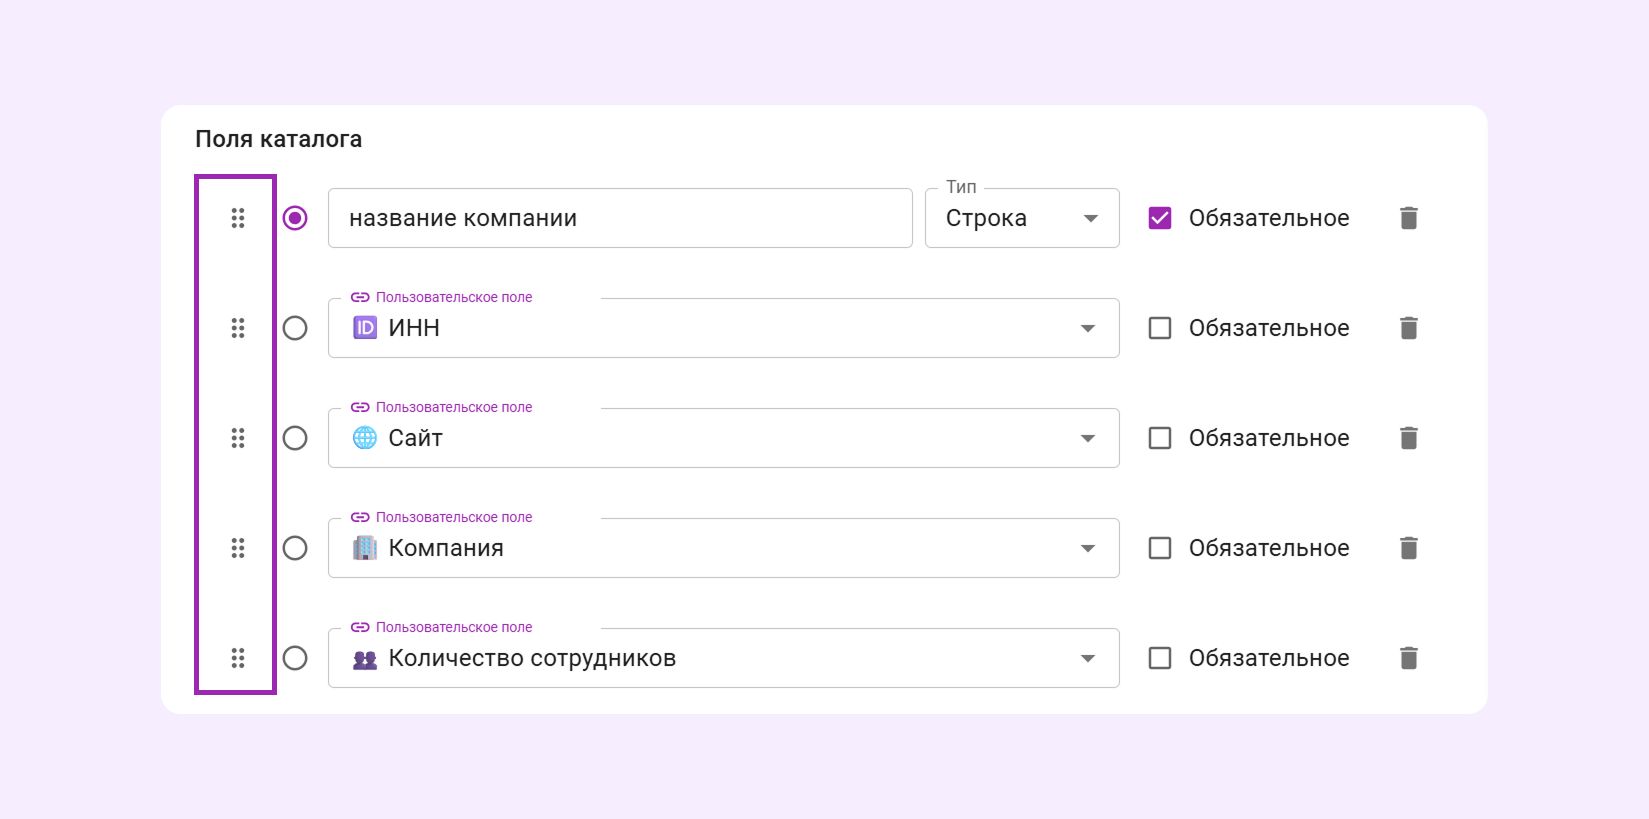This screenshot has width=1649, height=819.
Task: Click the Пользовательское поле link label above Компания
Action: coord(441,517)
